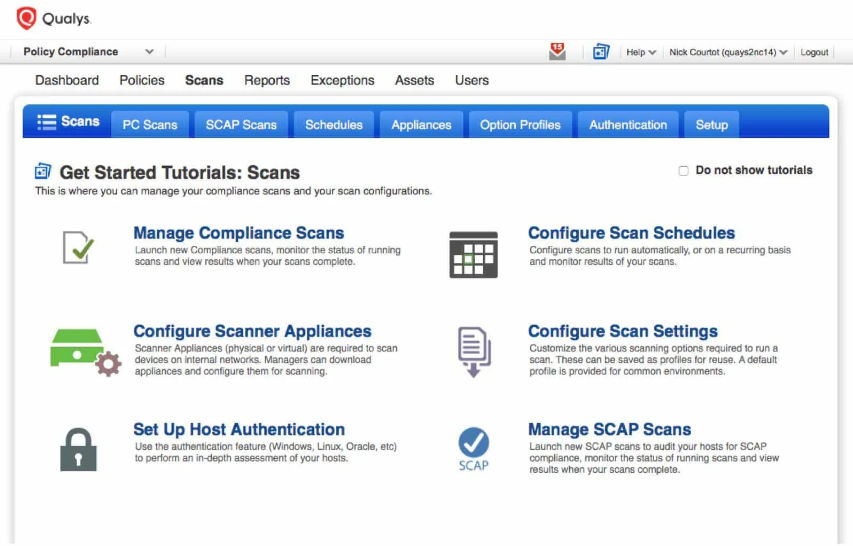Click the padlock host authentication icon

click(x=78, y=450)
